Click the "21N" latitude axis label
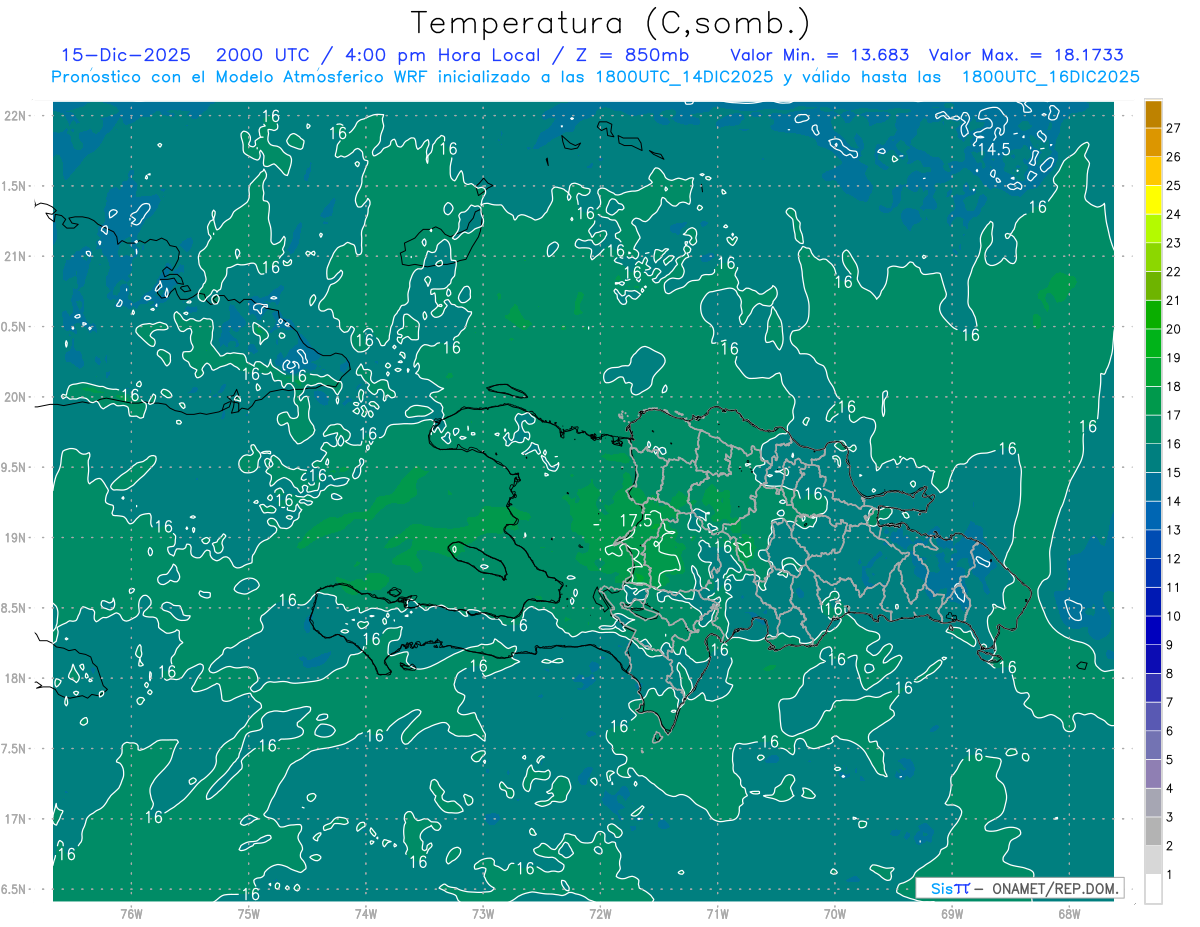The width and height of the screenshot is (1200, 927). point(17,256)
